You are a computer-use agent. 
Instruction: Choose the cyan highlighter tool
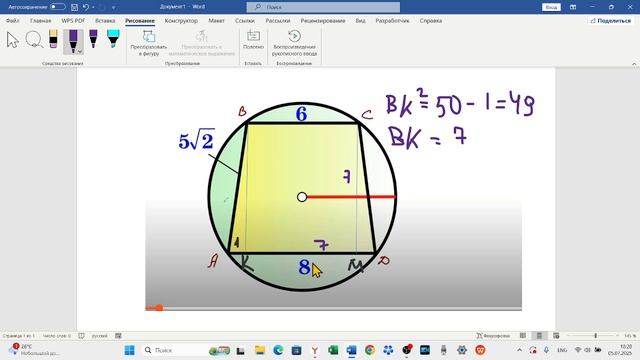click(113, 39)
